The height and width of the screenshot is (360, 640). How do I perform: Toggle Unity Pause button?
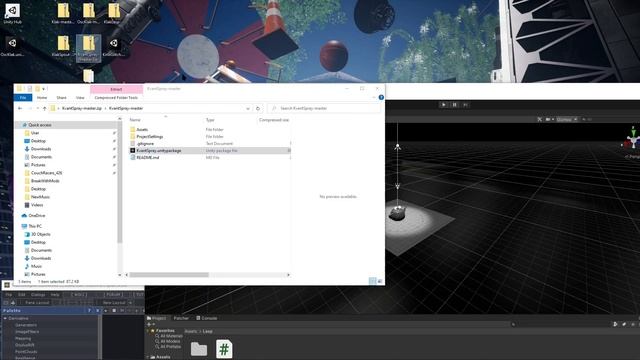pyautogui.click(x=454, y=105)
